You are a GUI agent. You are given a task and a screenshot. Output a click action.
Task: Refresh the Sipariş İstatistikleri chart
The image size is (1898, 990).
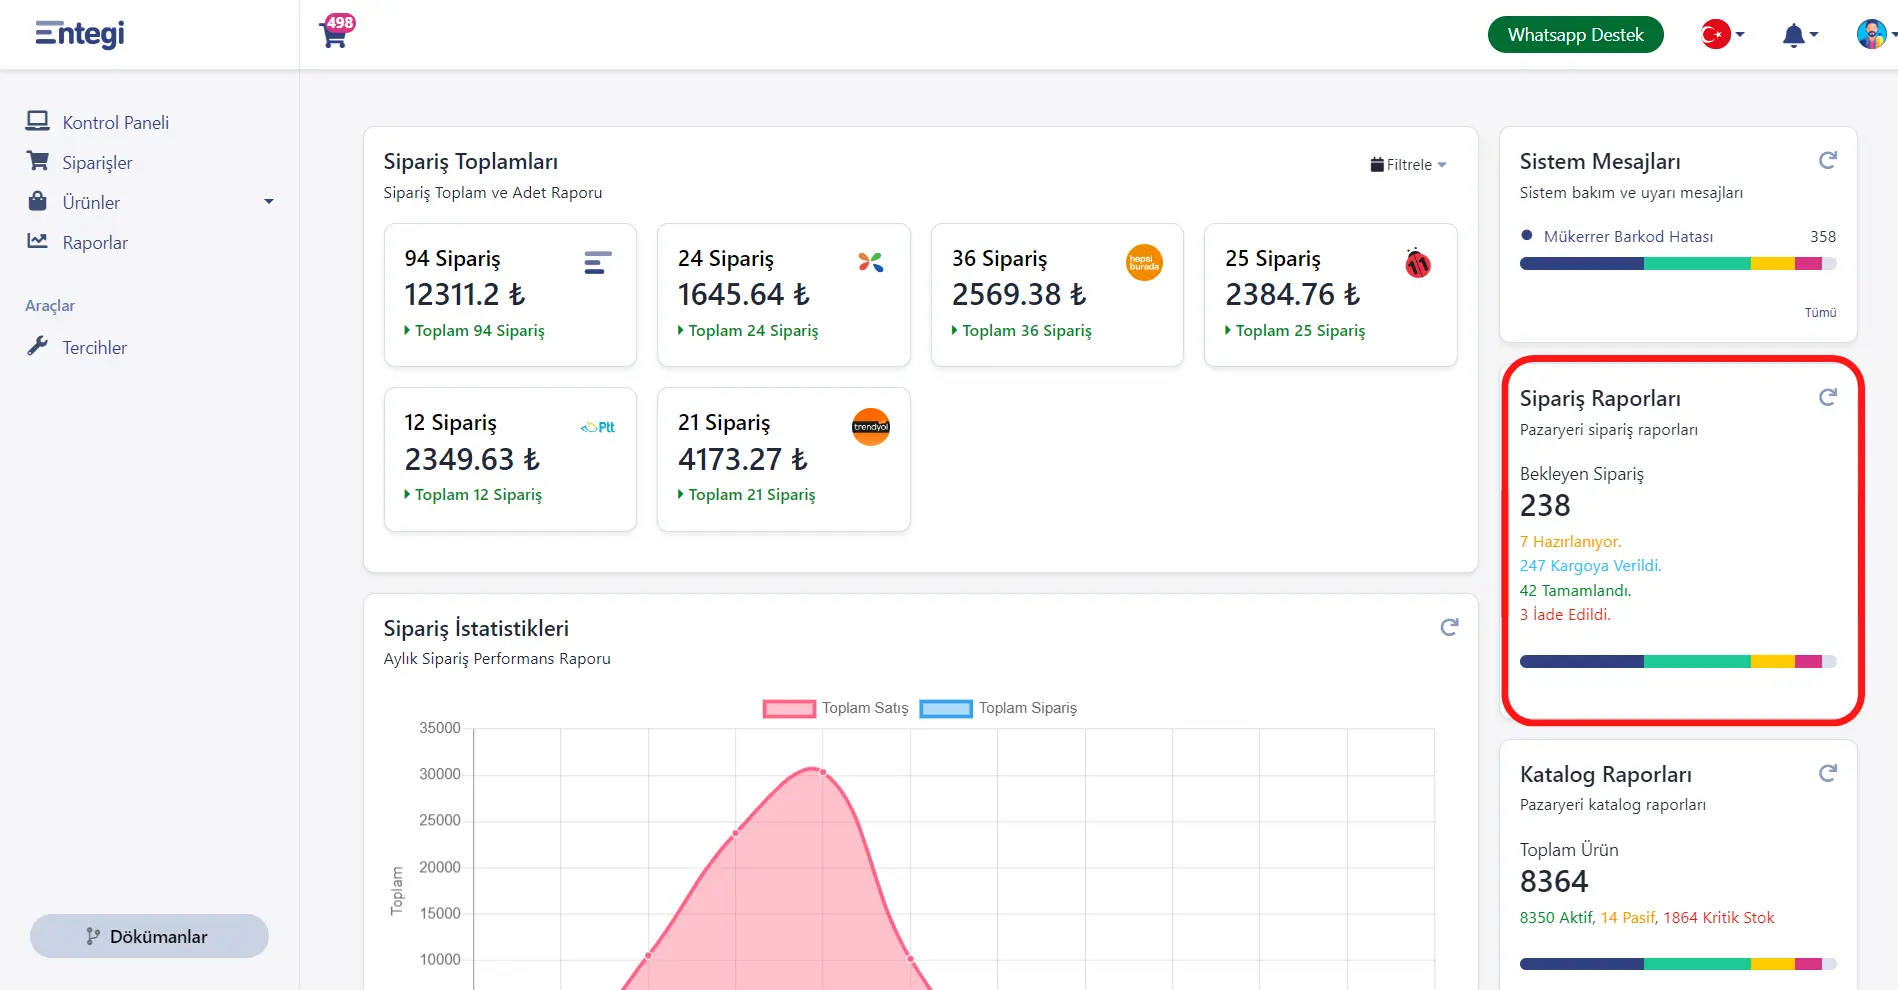click(x=1449, y=627)
